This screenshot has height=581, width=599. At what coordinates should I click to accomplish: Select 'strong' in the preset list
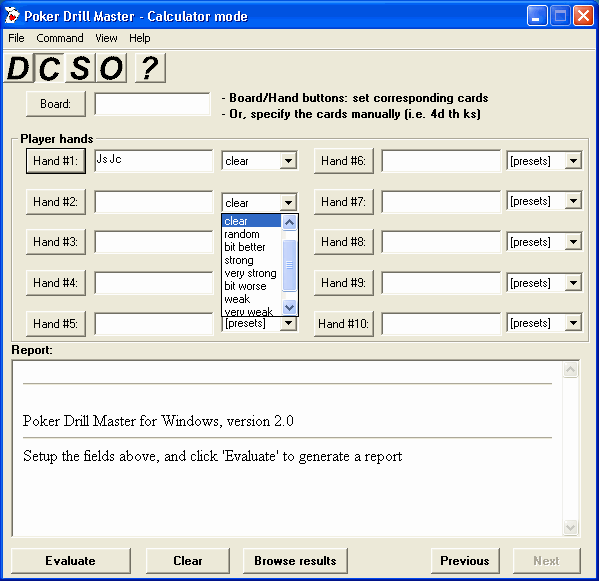[252, 260]
